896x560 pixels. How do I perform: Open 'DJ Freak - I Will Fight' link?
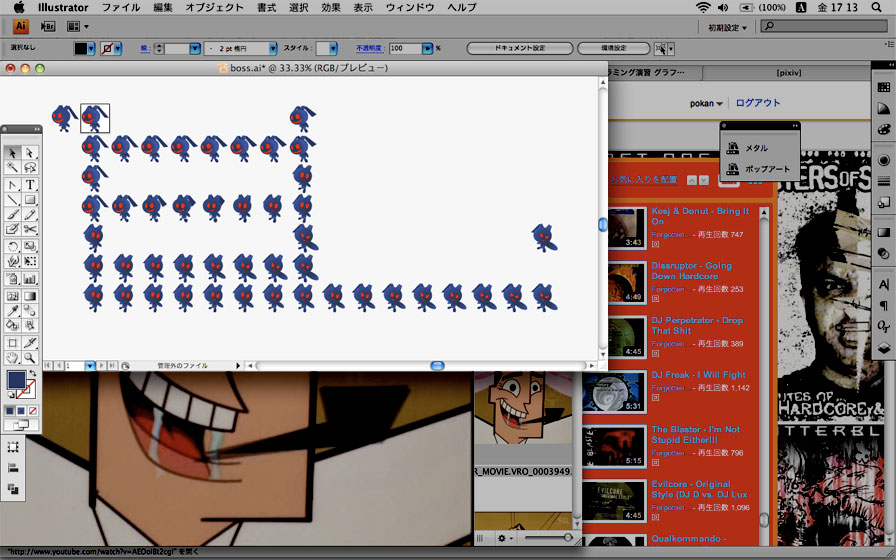(698, 375)
